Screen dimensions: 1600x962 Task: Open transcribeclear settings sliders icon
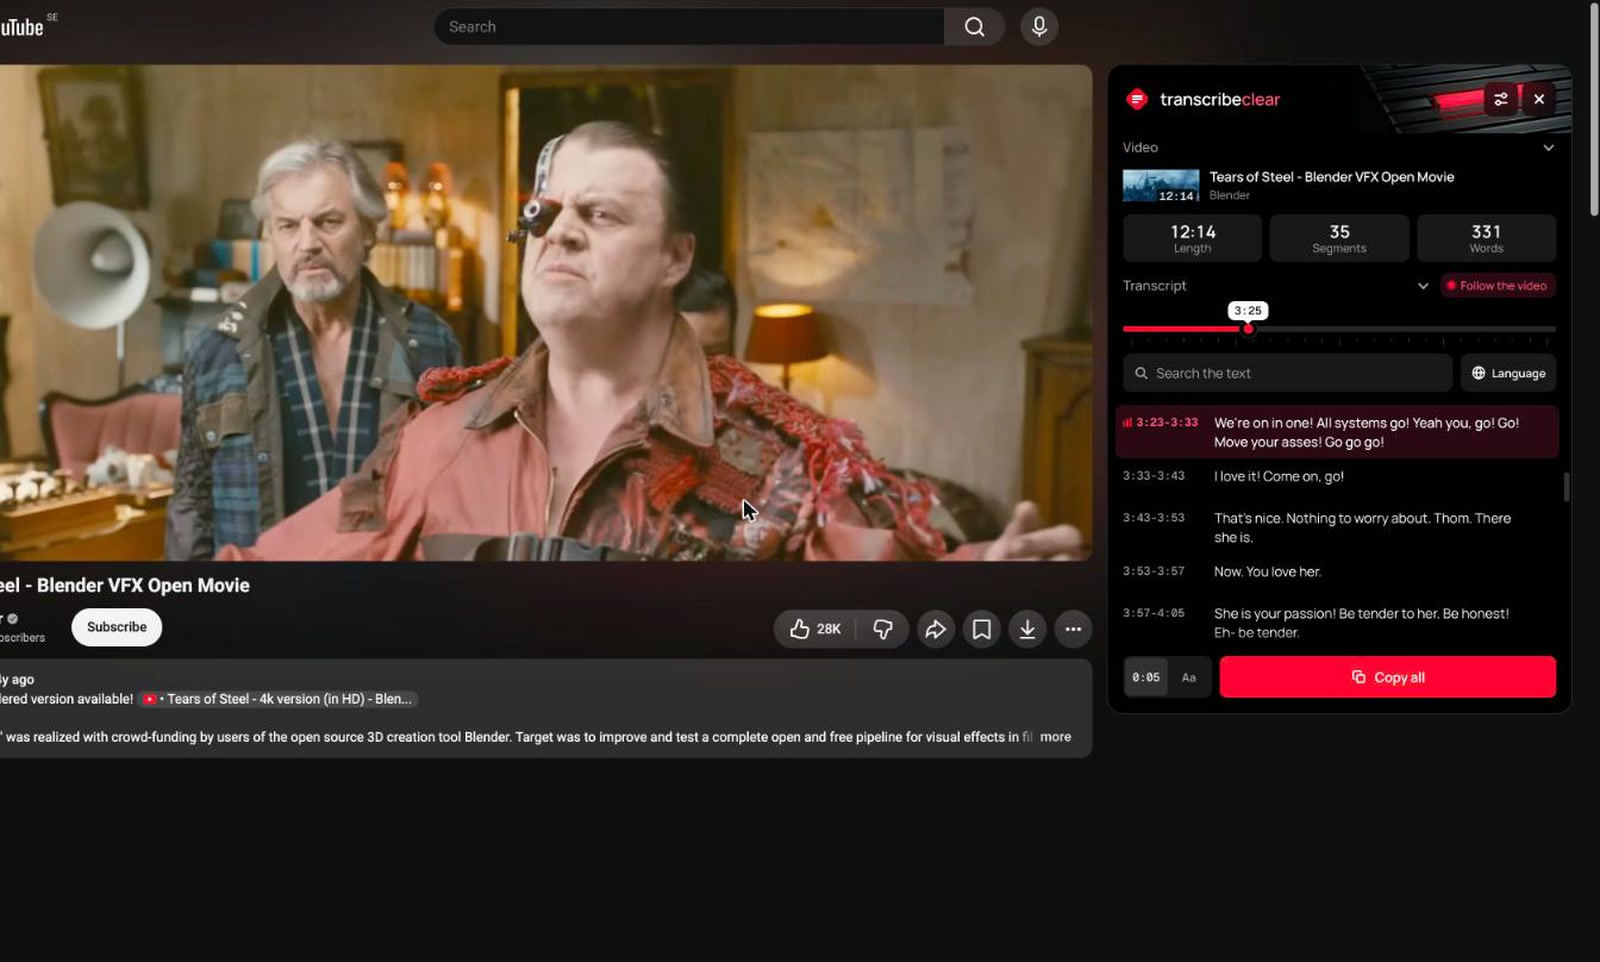coord(1501,99)
